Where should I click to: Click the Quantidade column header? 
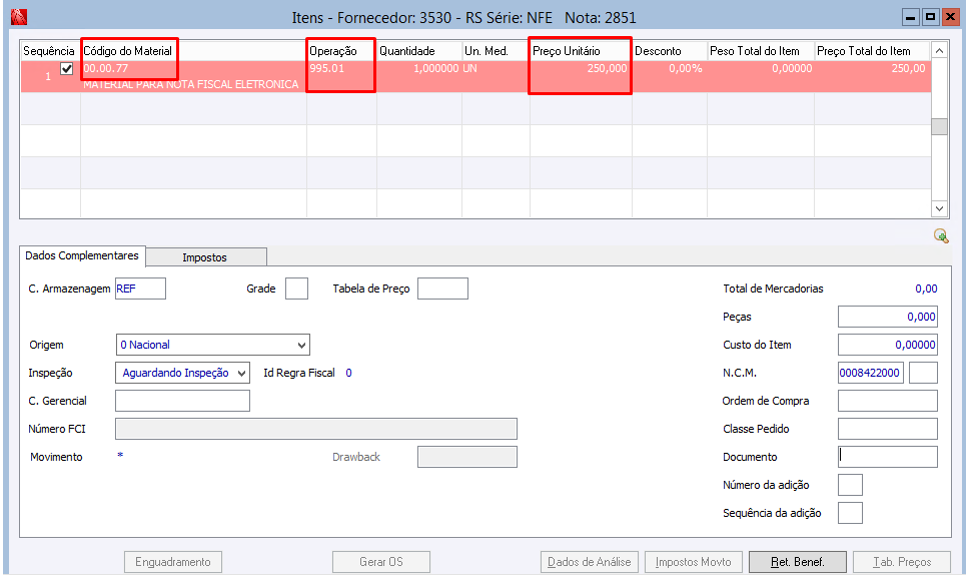click(407, 51)
